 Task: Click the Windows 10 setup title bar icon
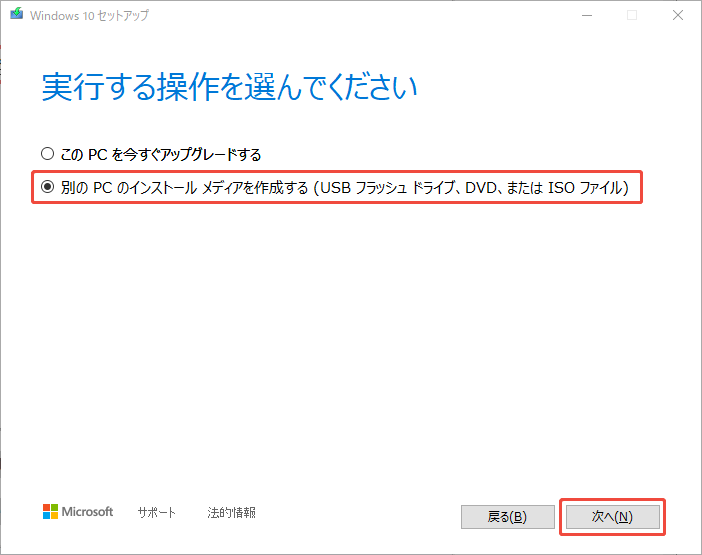[17, 14]
